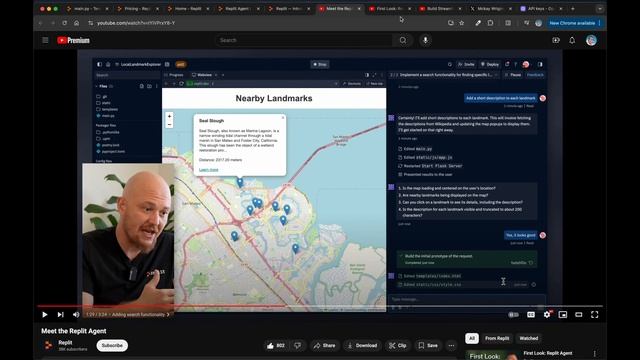Viewport: 640px width, 360px height.
Task: Switch to the 'API keys' browser tab
Action: (540, 9)
